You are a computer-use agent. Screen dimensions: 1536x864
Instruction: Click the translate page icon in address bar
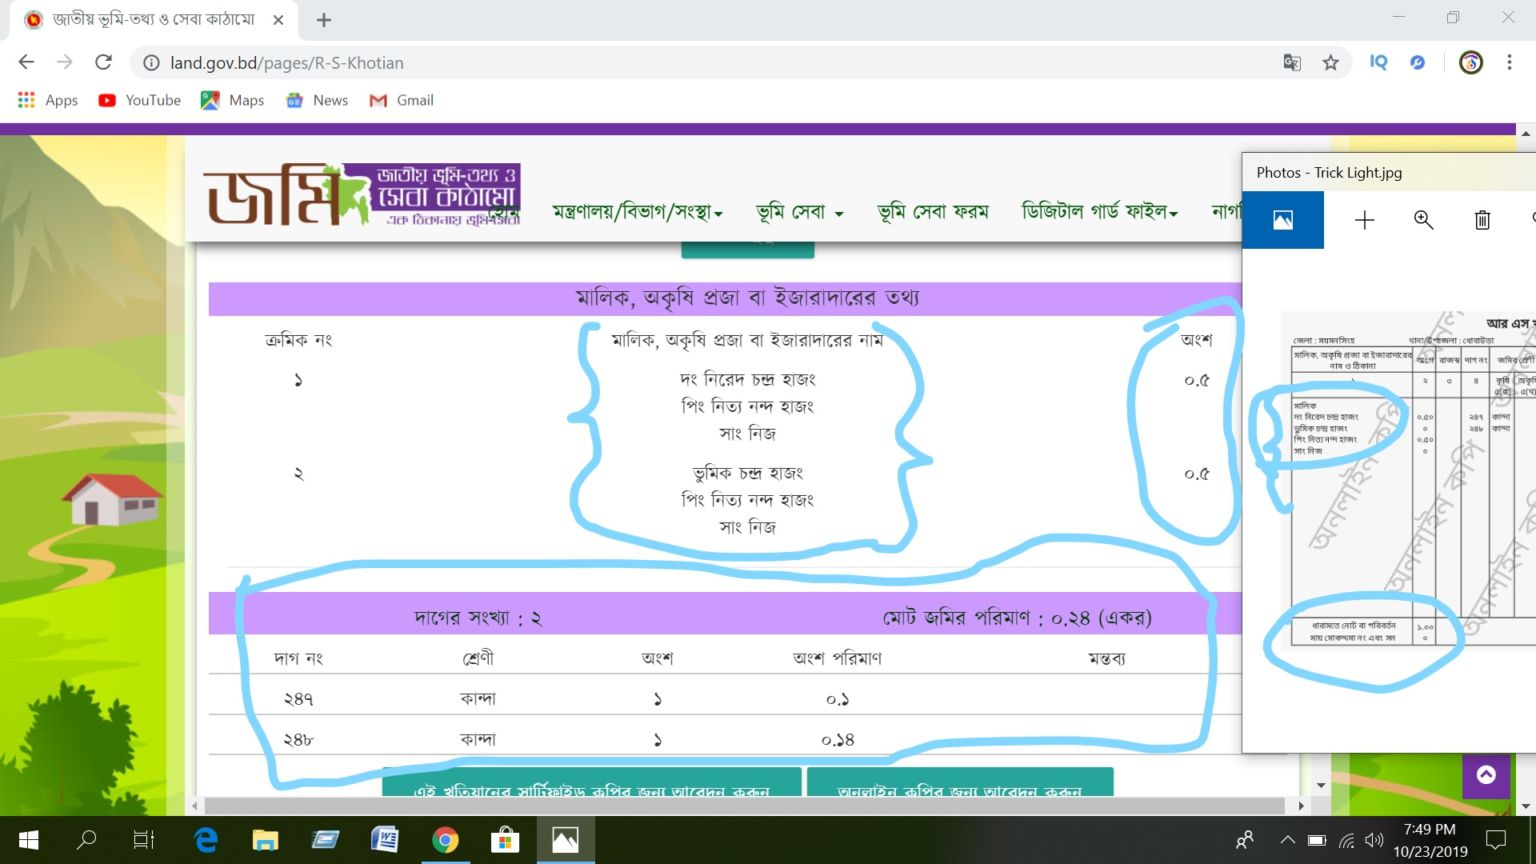[x=1292, y=63]
